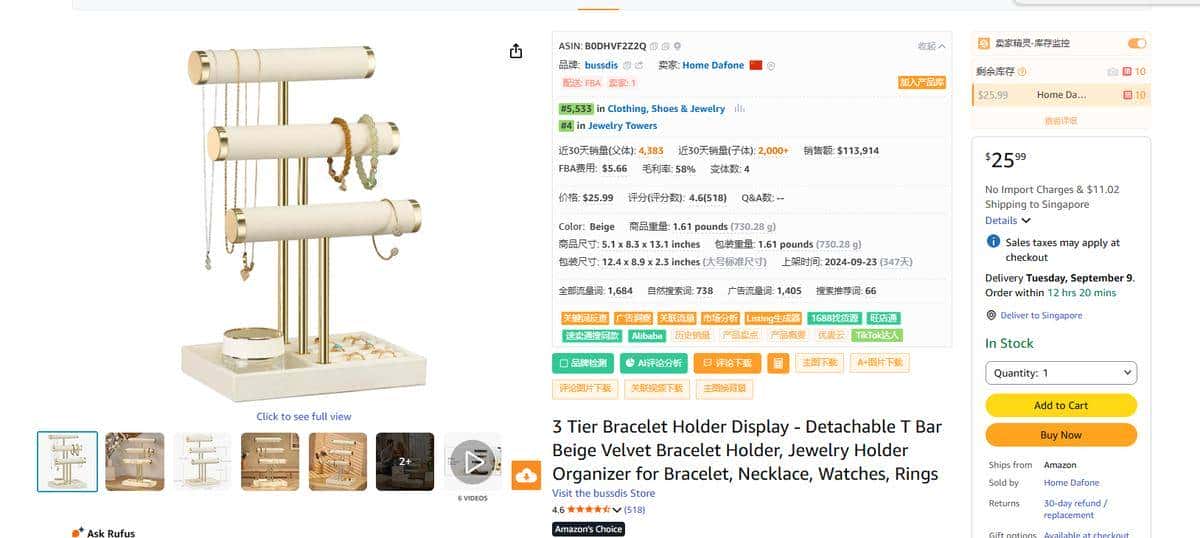Expand the star rating dropdown arrow

617,510
